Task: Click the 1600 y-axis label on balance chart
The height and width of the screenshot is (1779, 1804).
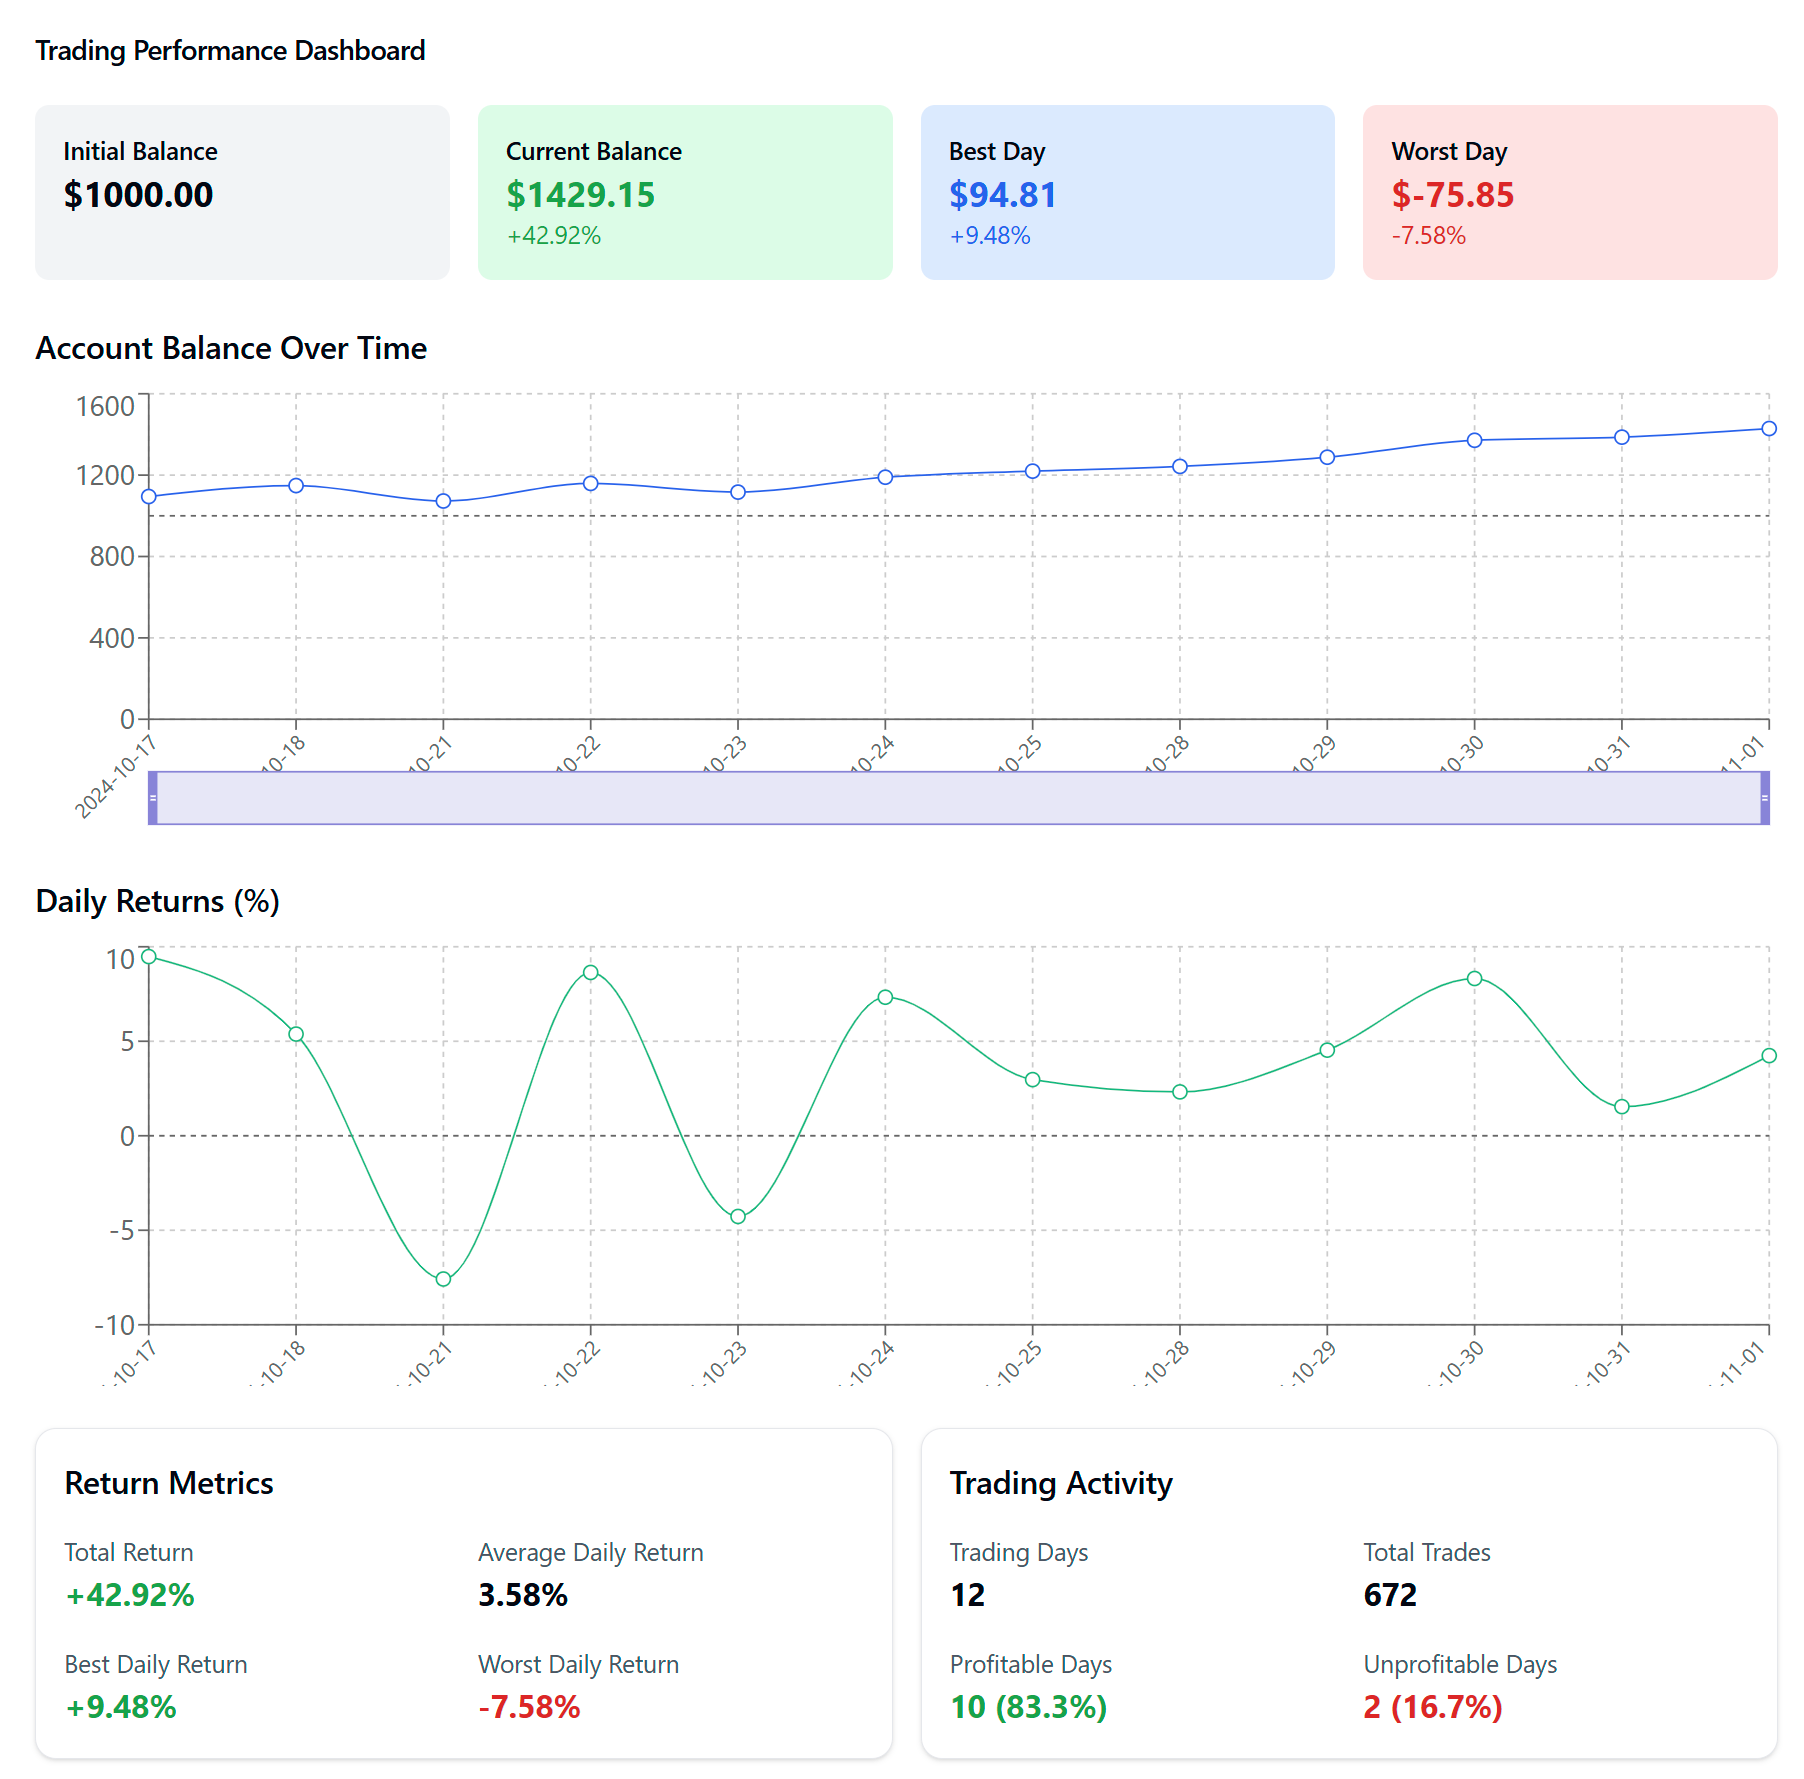Action: click(105, 406)
